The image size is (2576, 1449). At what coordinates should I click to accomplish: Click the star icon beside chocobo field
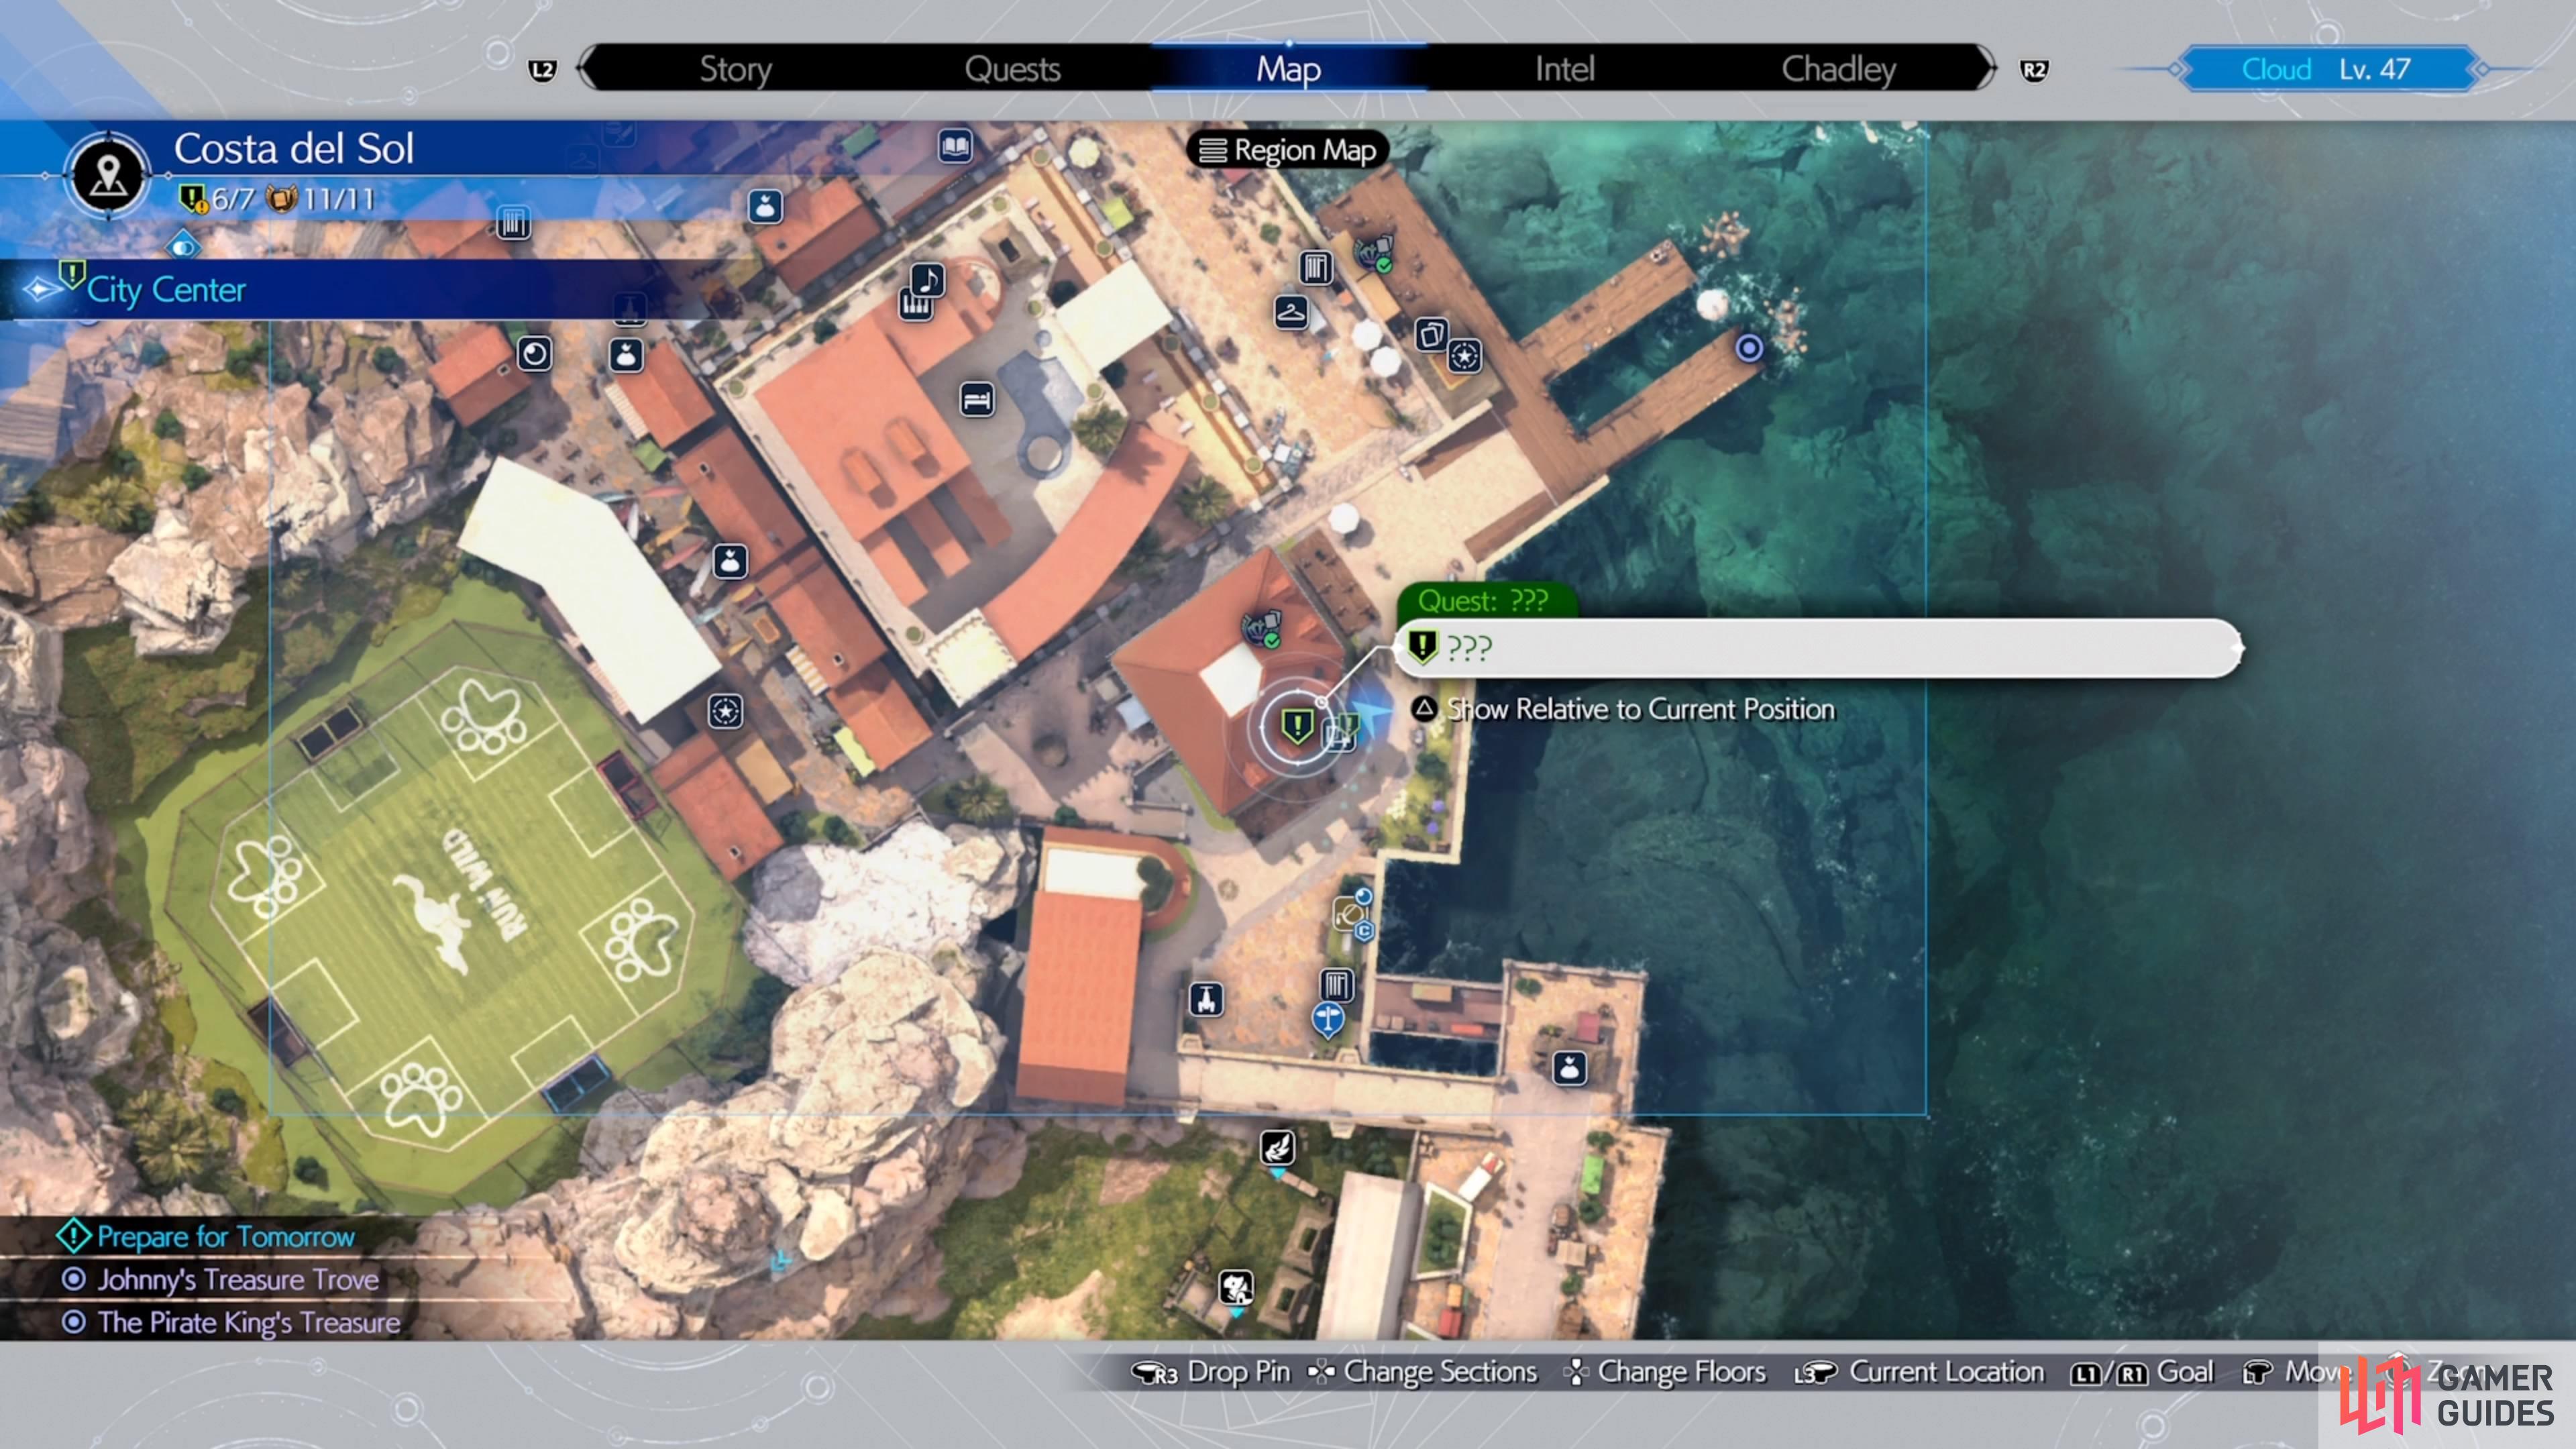[725, 711]
